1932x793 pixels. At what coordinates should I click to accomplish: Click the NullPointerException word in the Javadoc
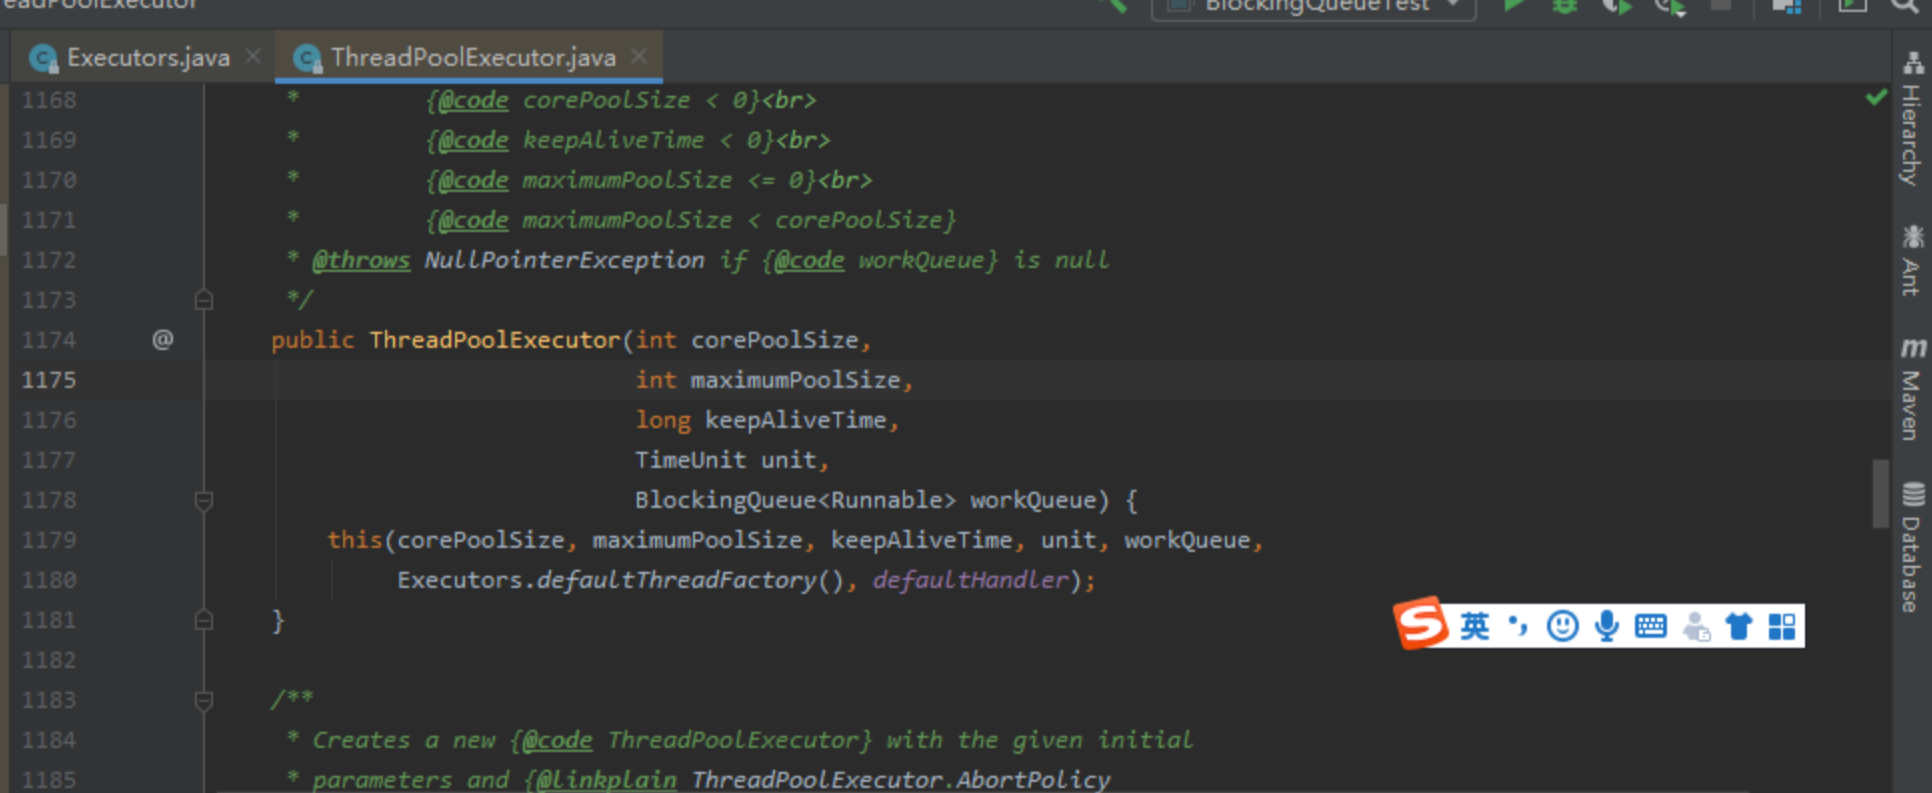tap(564, 260)
